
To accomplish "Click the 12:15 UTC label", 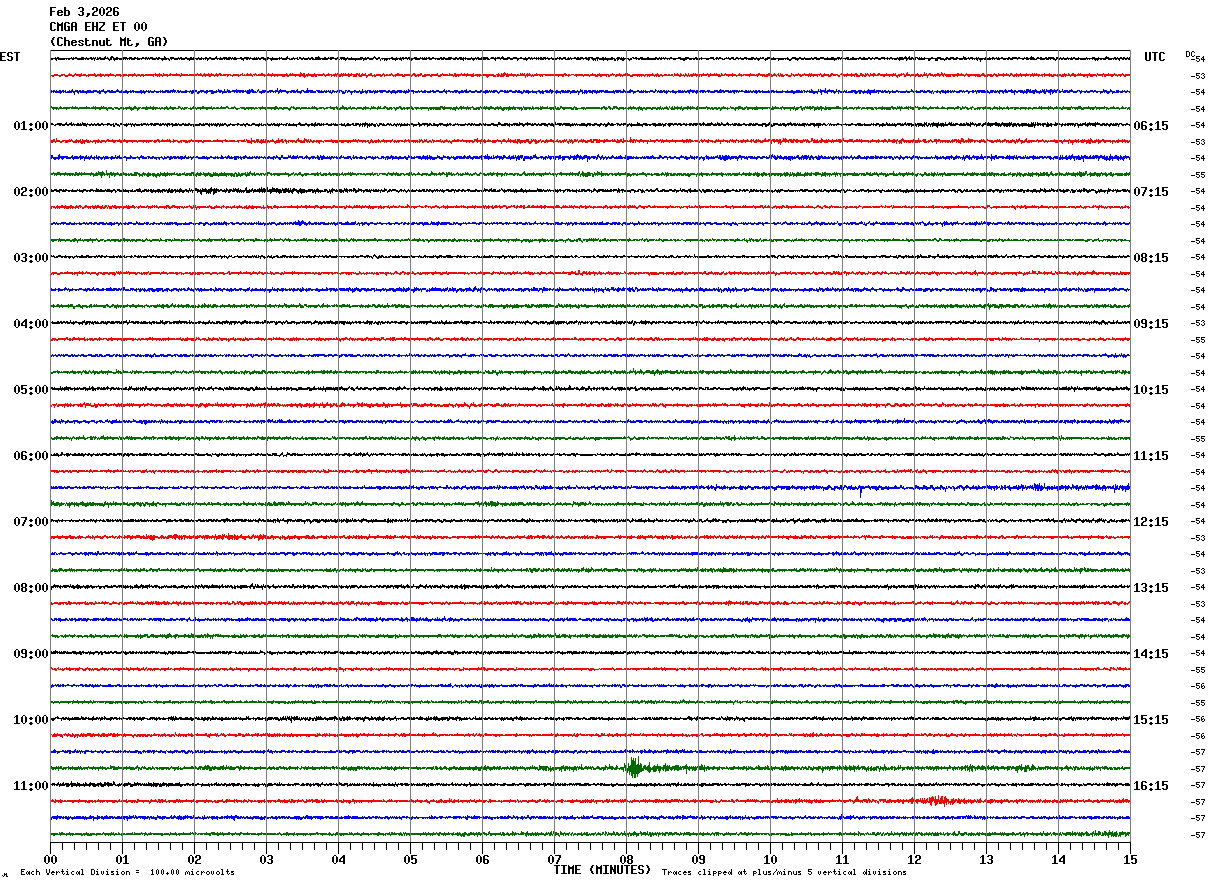I will coord(1150,522).
